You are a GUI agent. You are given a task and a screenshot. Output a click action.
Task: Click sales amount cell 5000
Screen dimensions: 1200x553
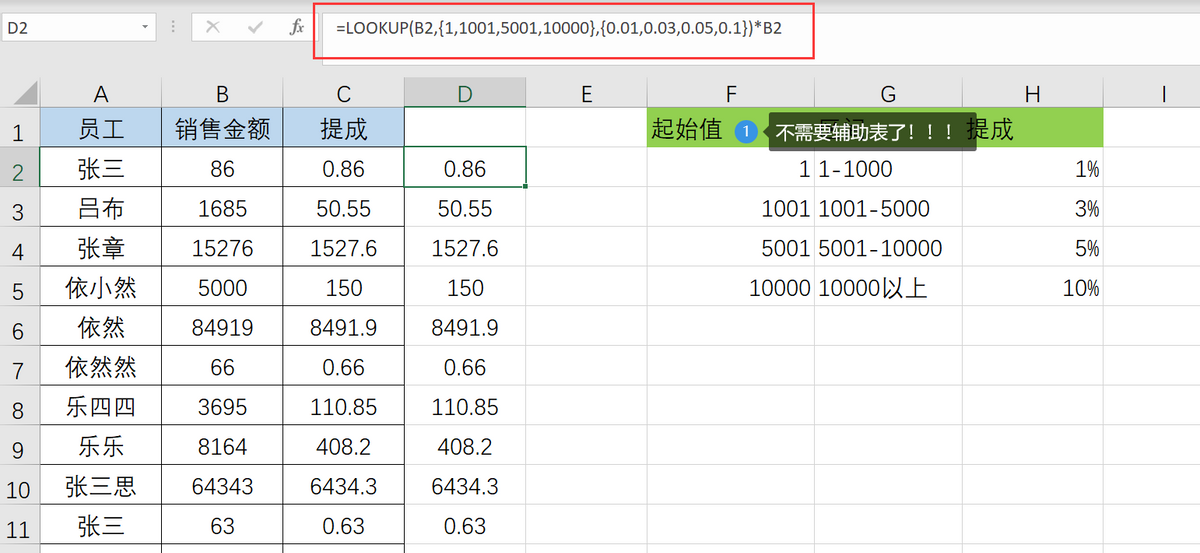tap(222, 288)
